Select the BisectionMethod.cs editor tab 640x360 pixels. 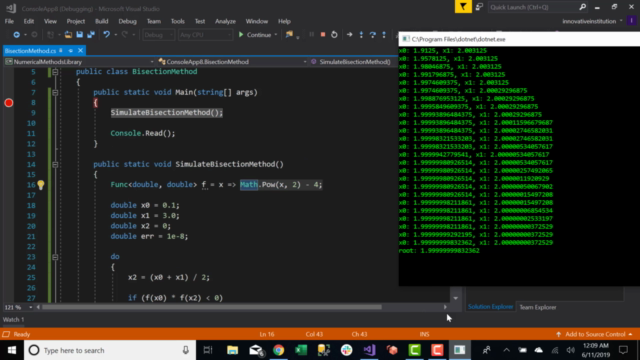coord(30,51)
